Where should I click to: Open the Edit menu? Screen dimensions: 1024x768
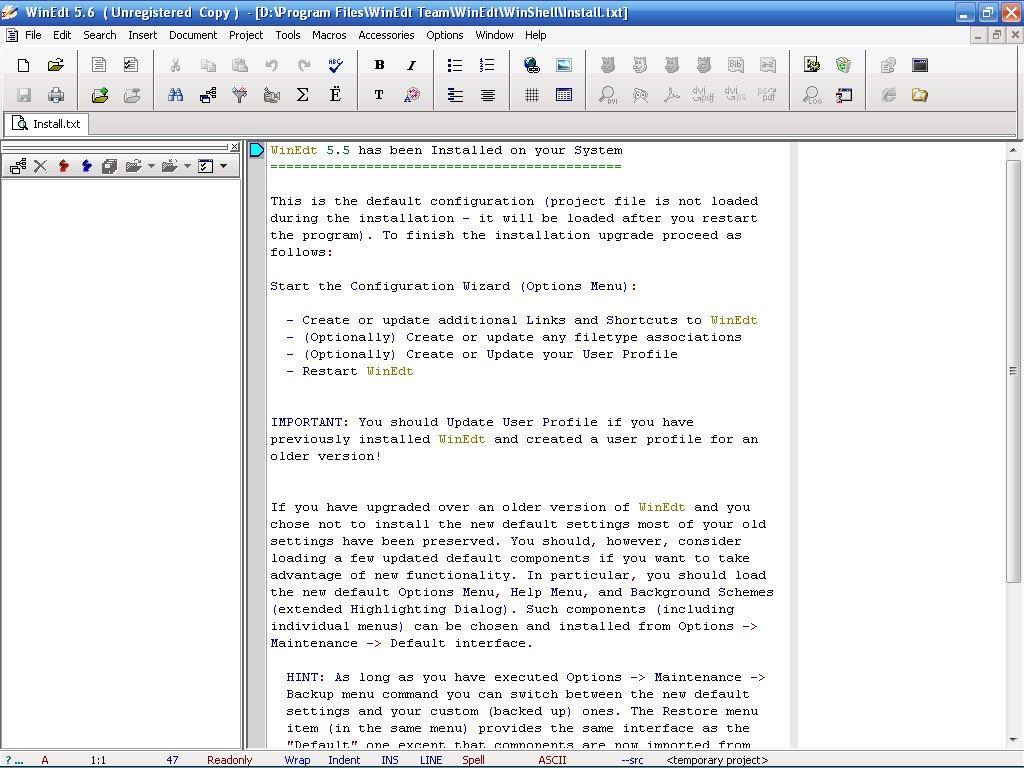point(62,35)
